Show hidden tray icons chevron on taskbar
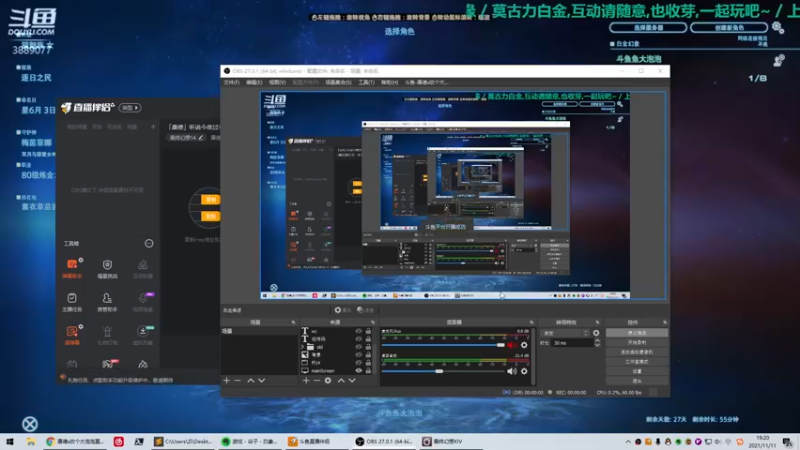Screen dimensions: 800x450 (x=628, y=442)
